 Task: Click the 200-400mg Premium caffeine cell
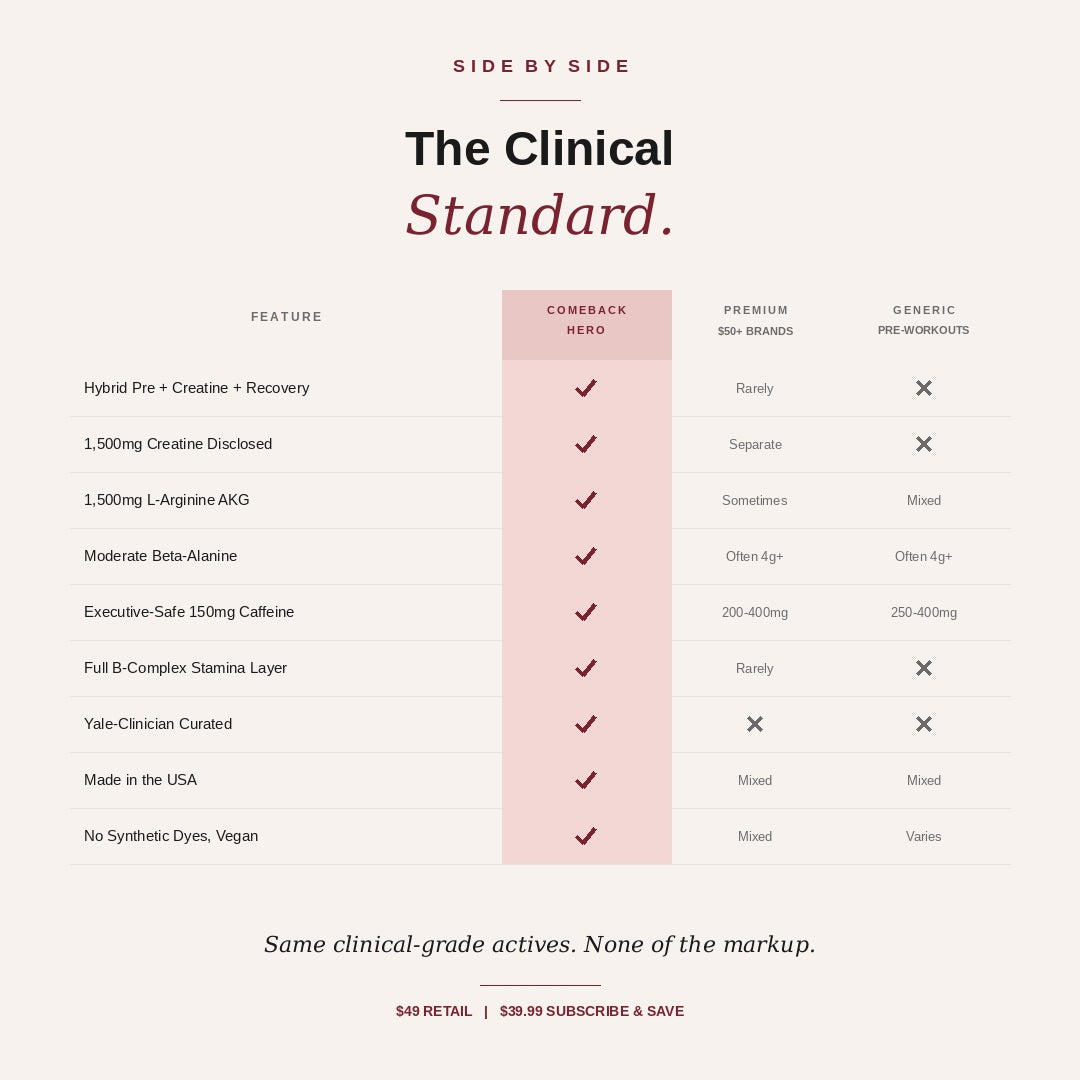[755, 612]
